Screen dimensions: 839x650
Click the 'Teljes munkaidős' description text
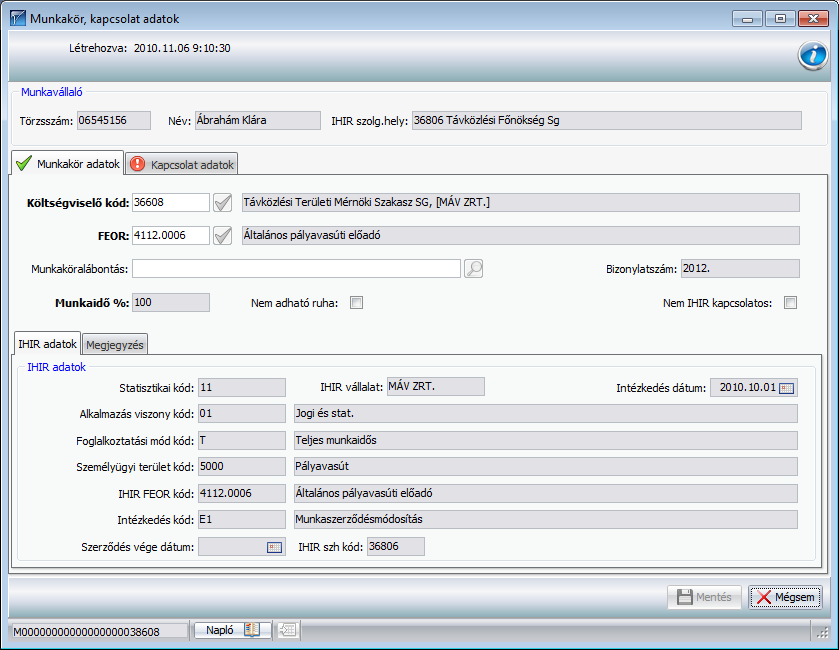click(336, 440)
